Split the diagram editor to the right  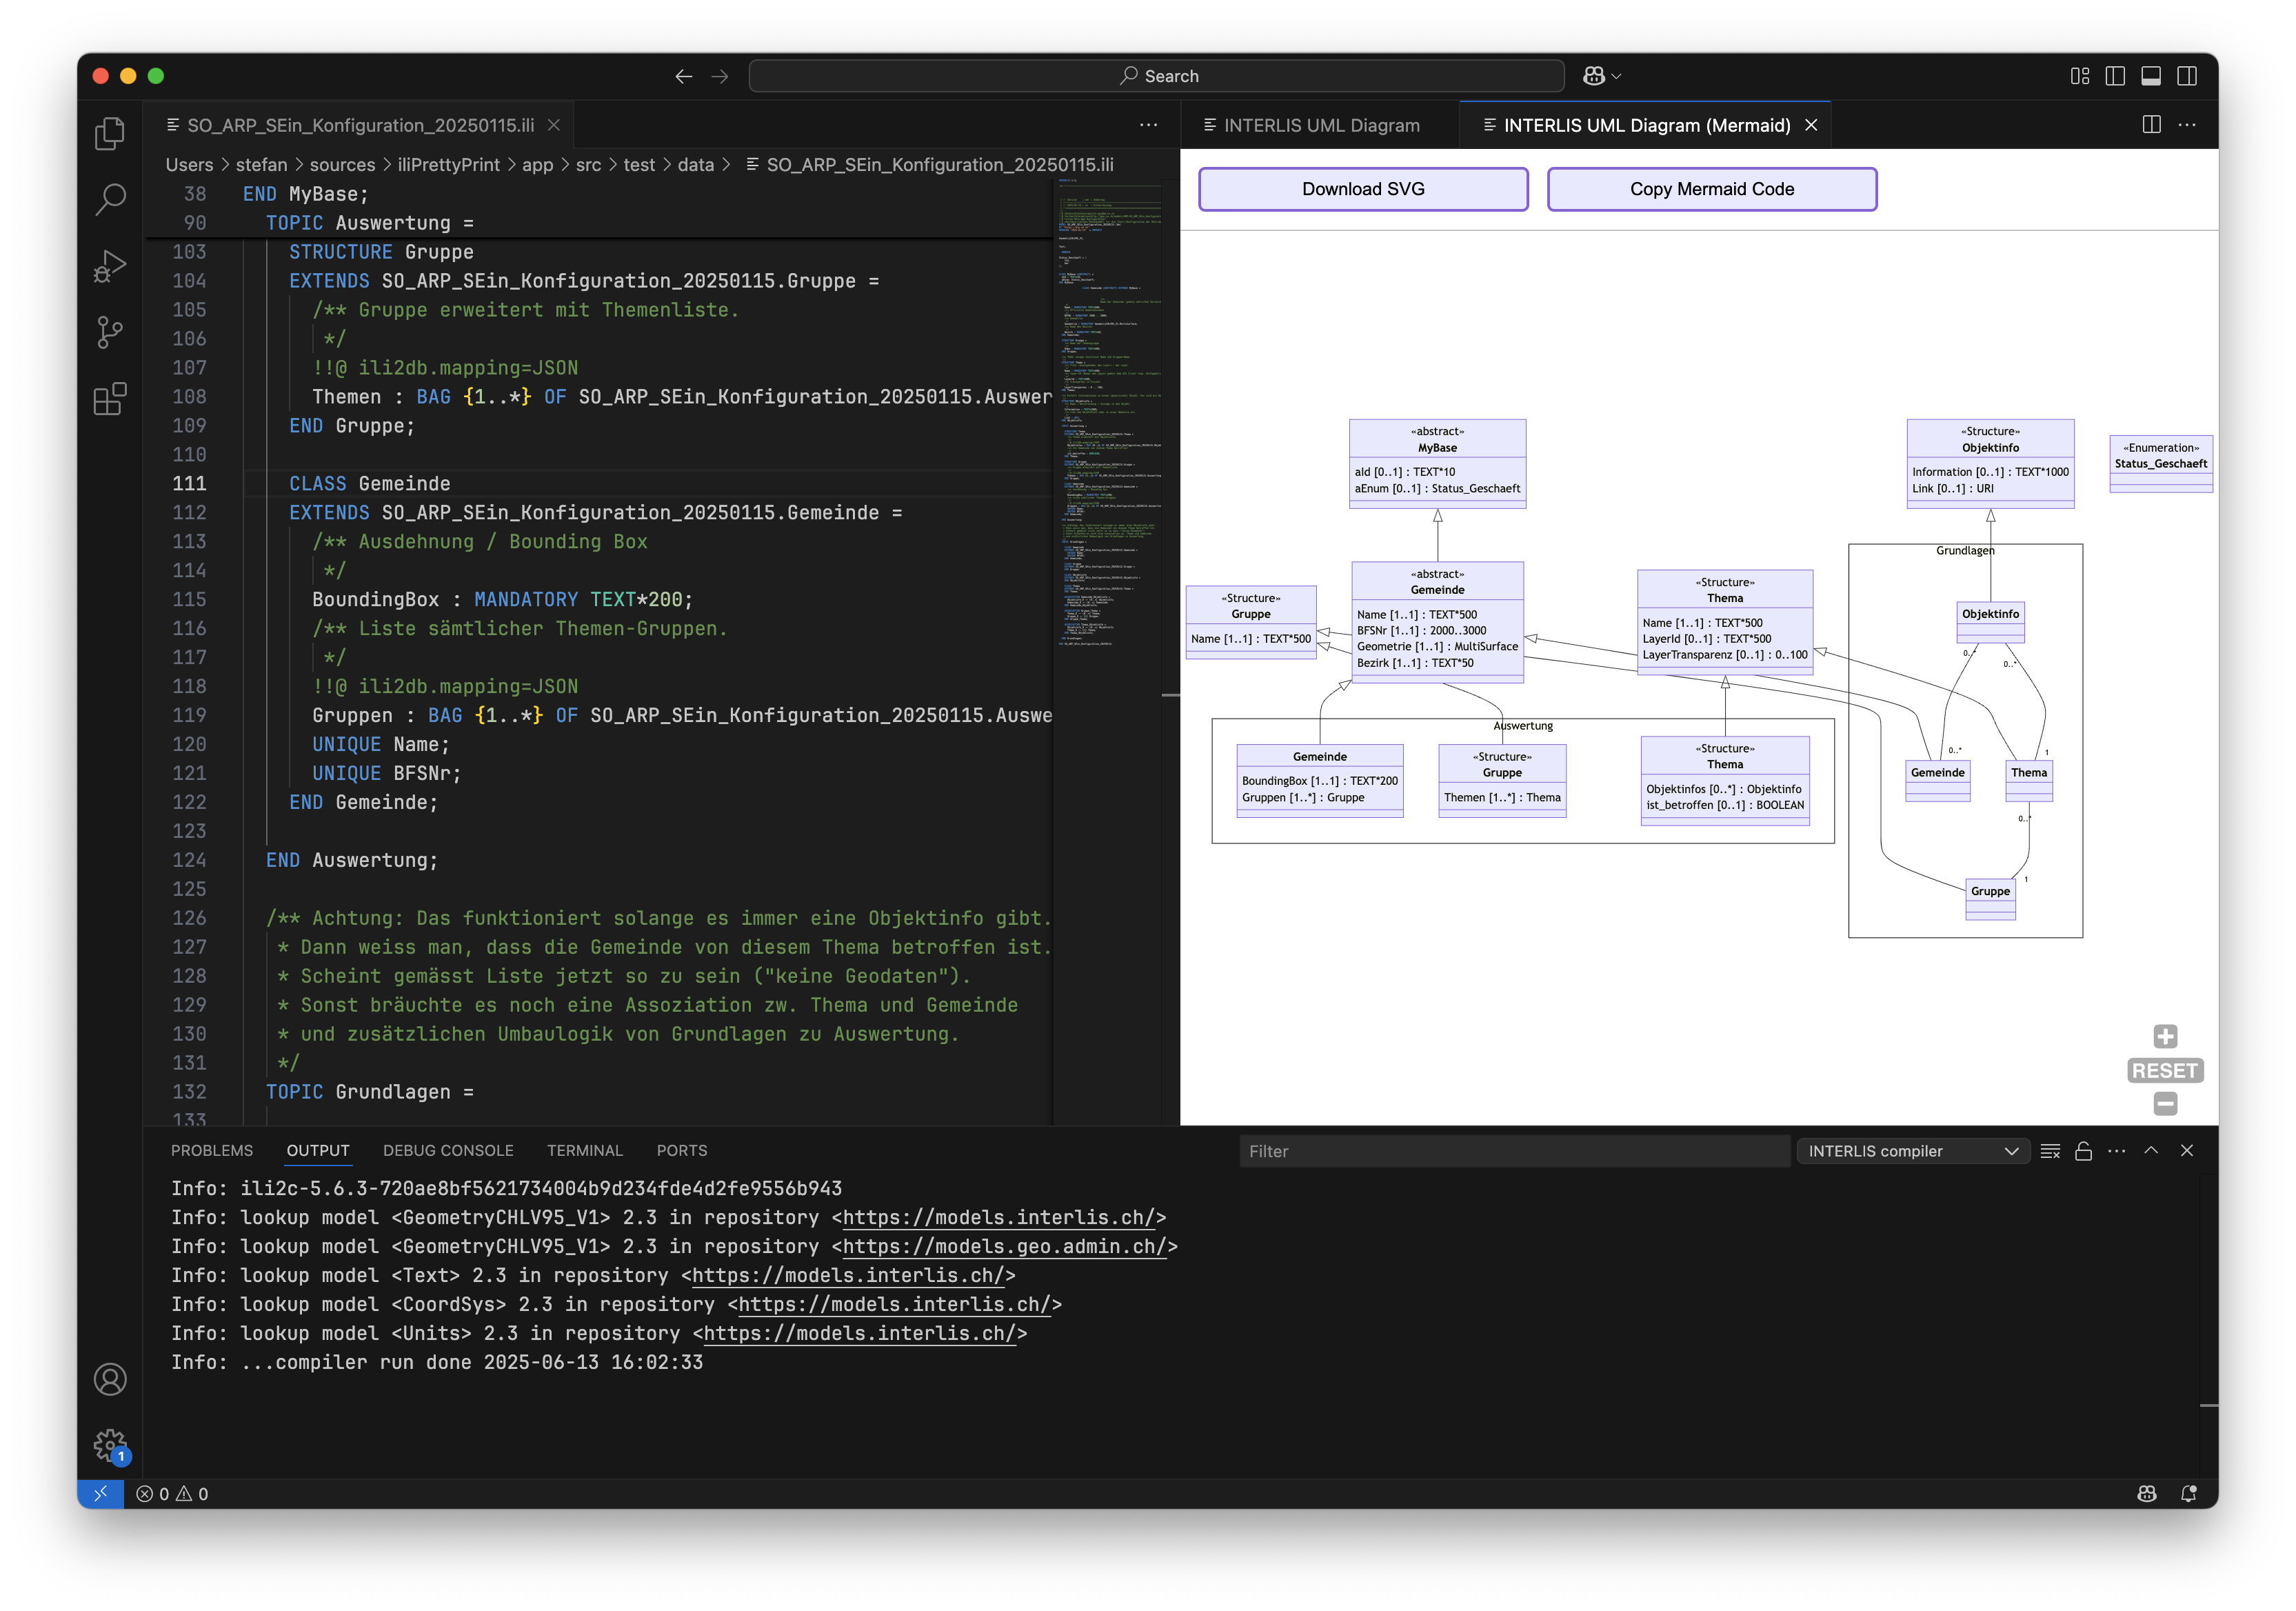(x=2151, y=125)
